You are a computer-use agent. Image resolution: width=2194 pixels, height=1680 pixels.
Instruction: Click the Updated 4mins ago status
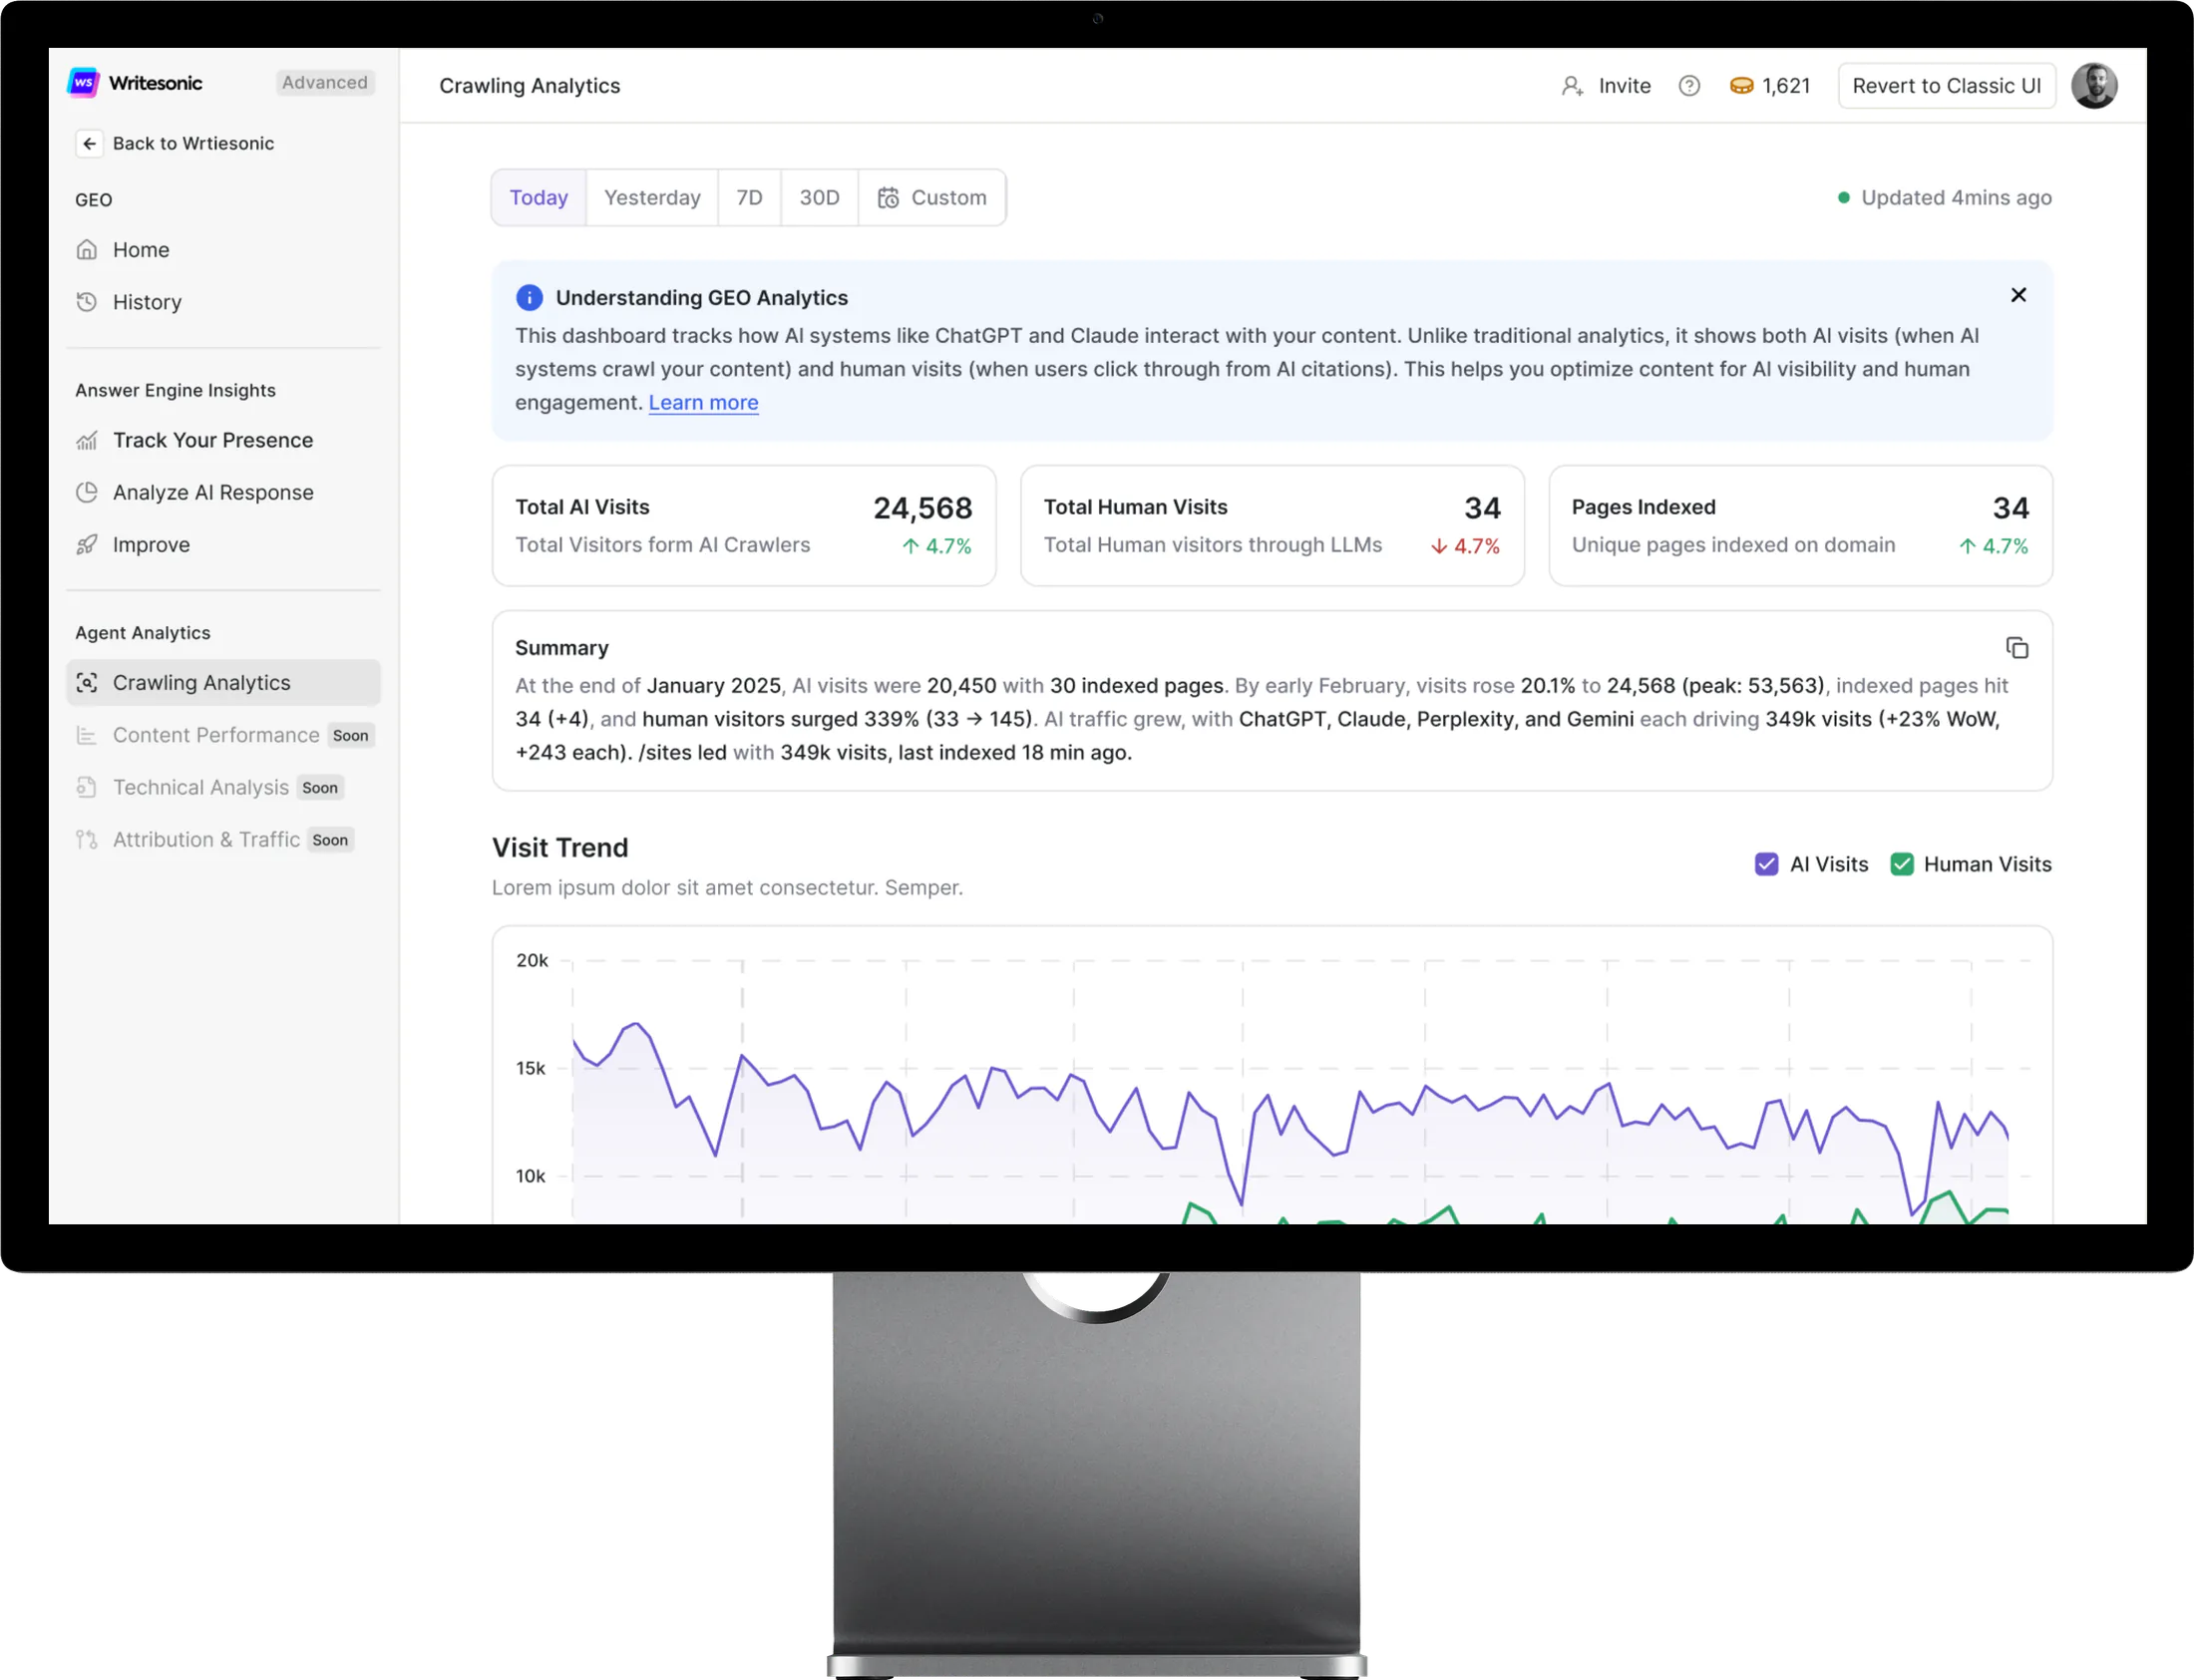click(x=1944, y=198)
